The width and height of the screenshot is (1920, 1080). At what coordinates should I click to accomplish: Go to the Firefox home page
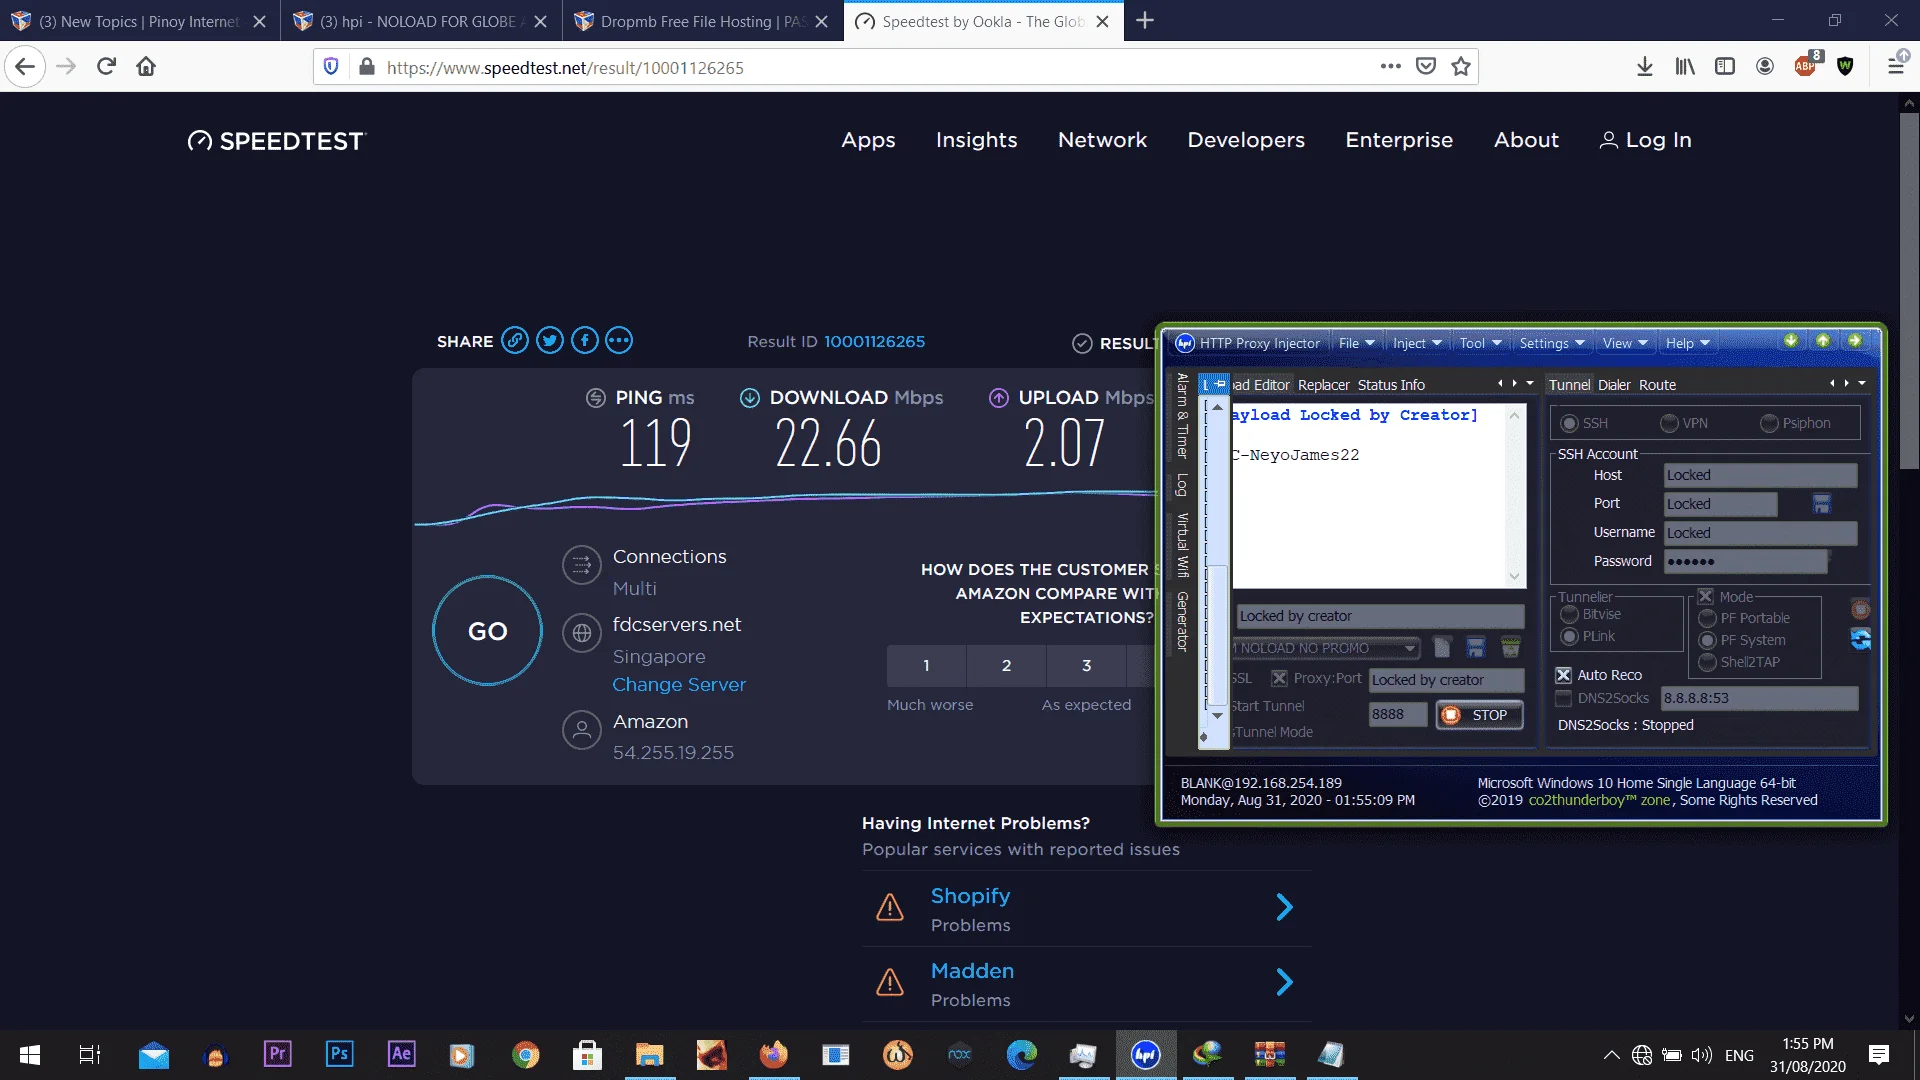(146, 67)
